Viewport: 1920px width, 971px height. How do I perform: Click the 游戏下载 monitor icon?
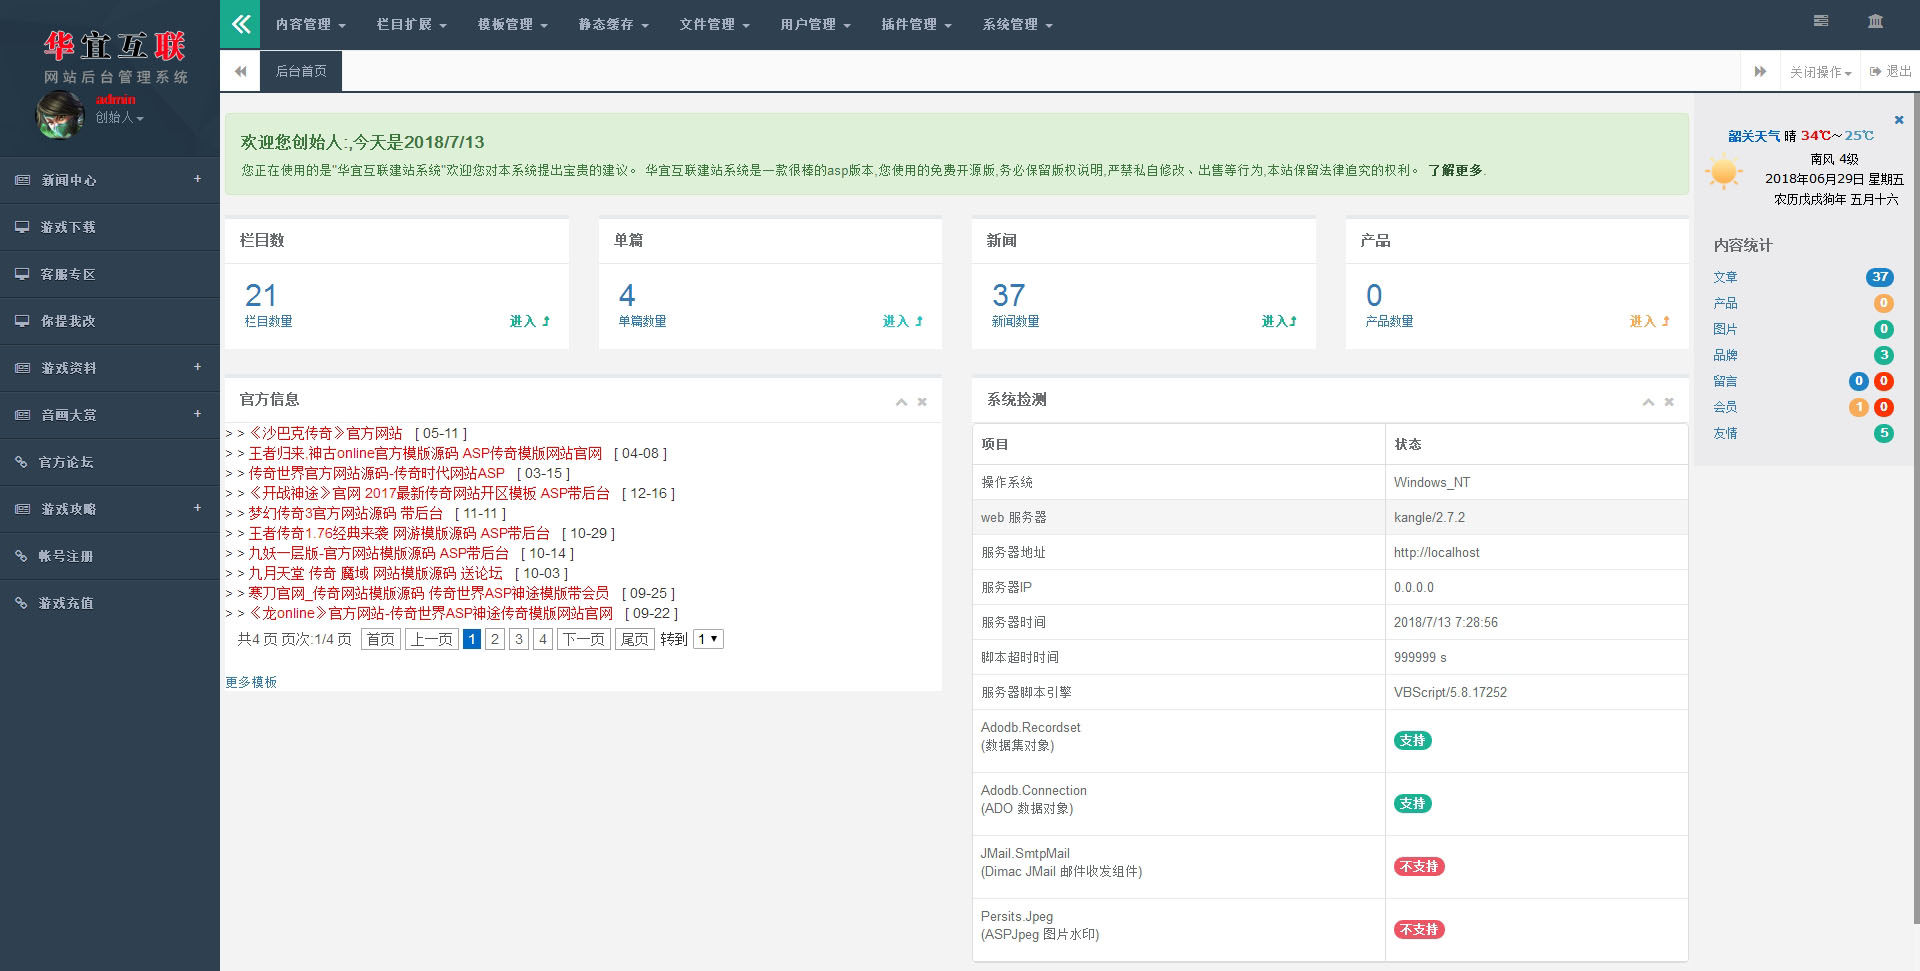(22, 227)
